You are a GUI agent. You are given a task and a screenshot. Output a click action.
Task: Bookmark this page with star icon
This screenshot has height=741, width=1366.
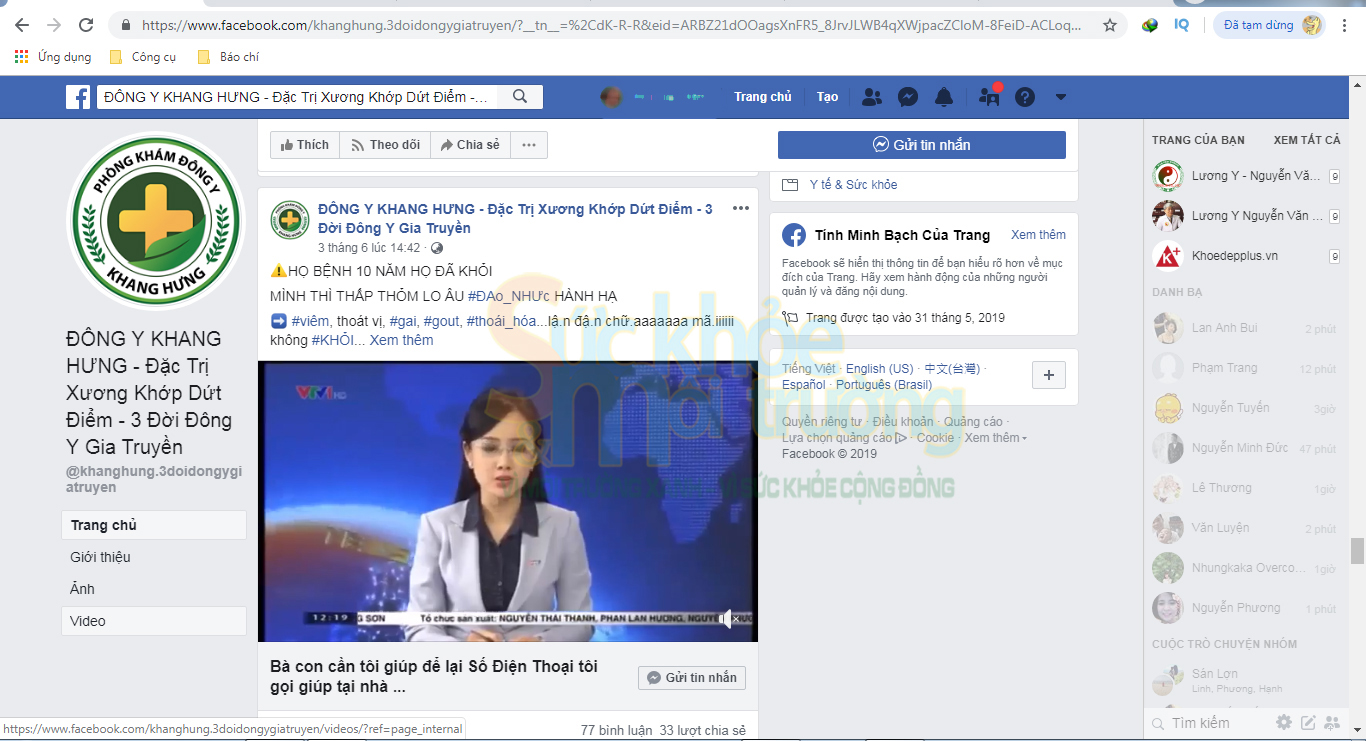pos(1110,25)
